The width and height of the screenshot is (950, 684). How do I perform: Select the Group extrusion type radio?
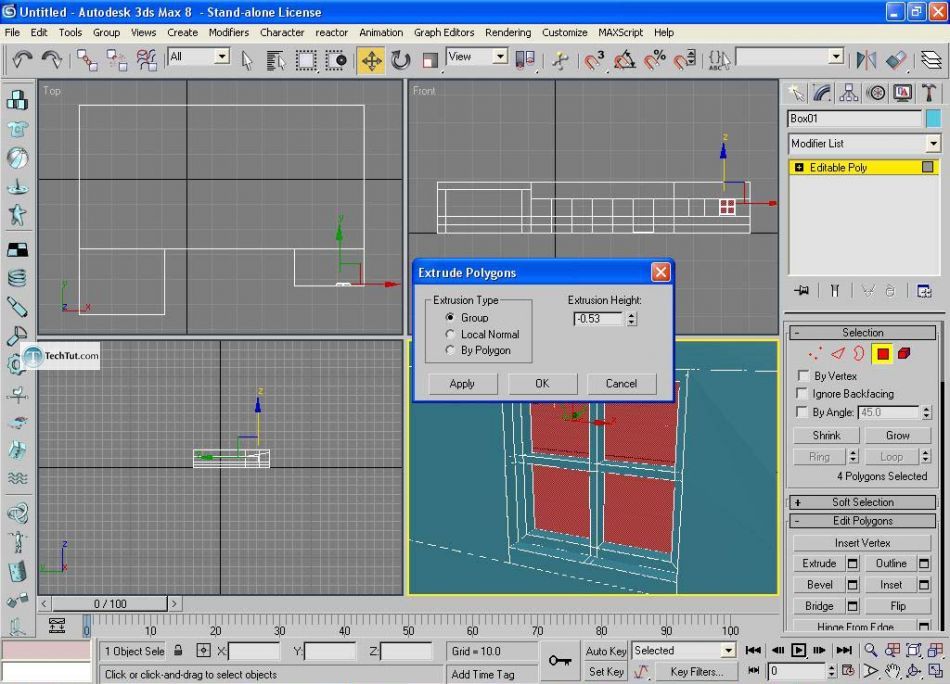[450, 317]
